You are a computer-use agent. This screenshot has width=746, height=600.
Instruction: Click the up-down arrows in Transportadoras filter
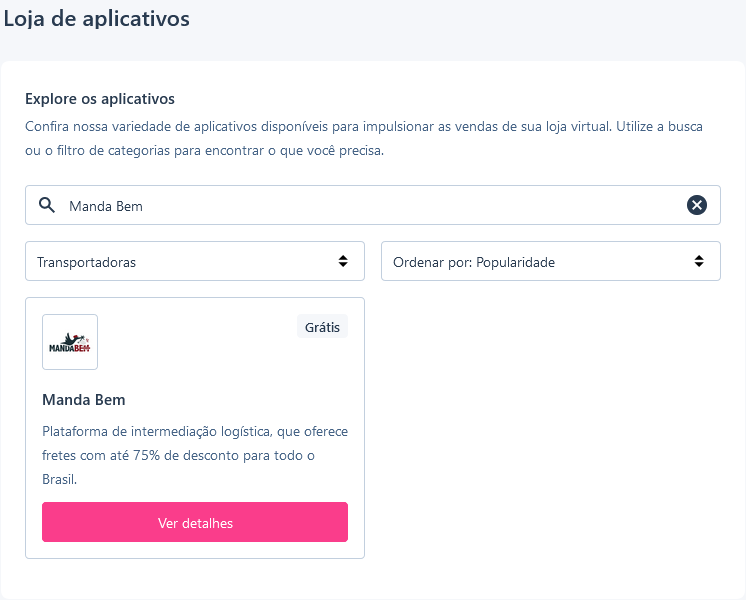click(x=343, y=261)
